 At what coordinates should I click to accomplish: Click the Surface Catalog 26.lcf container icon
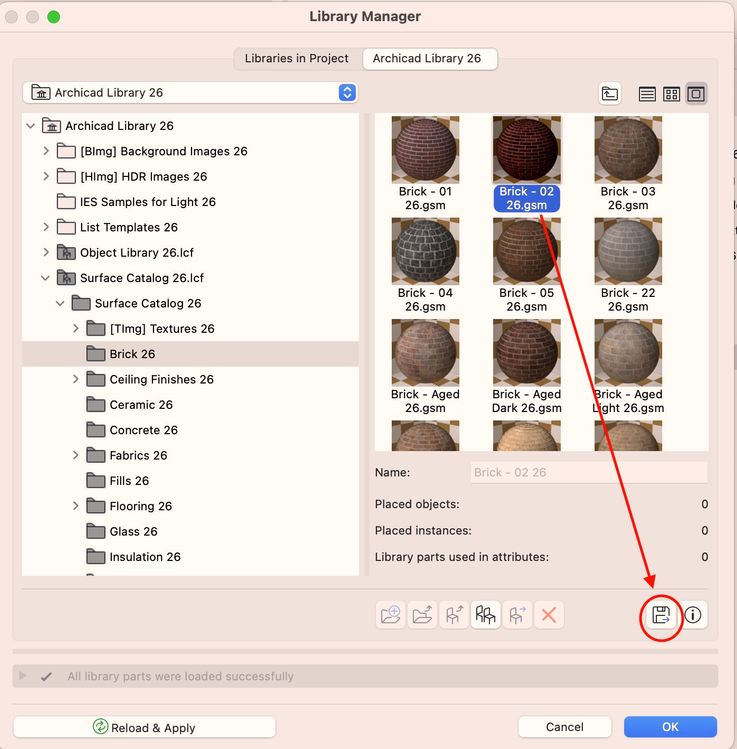point(66,278)
